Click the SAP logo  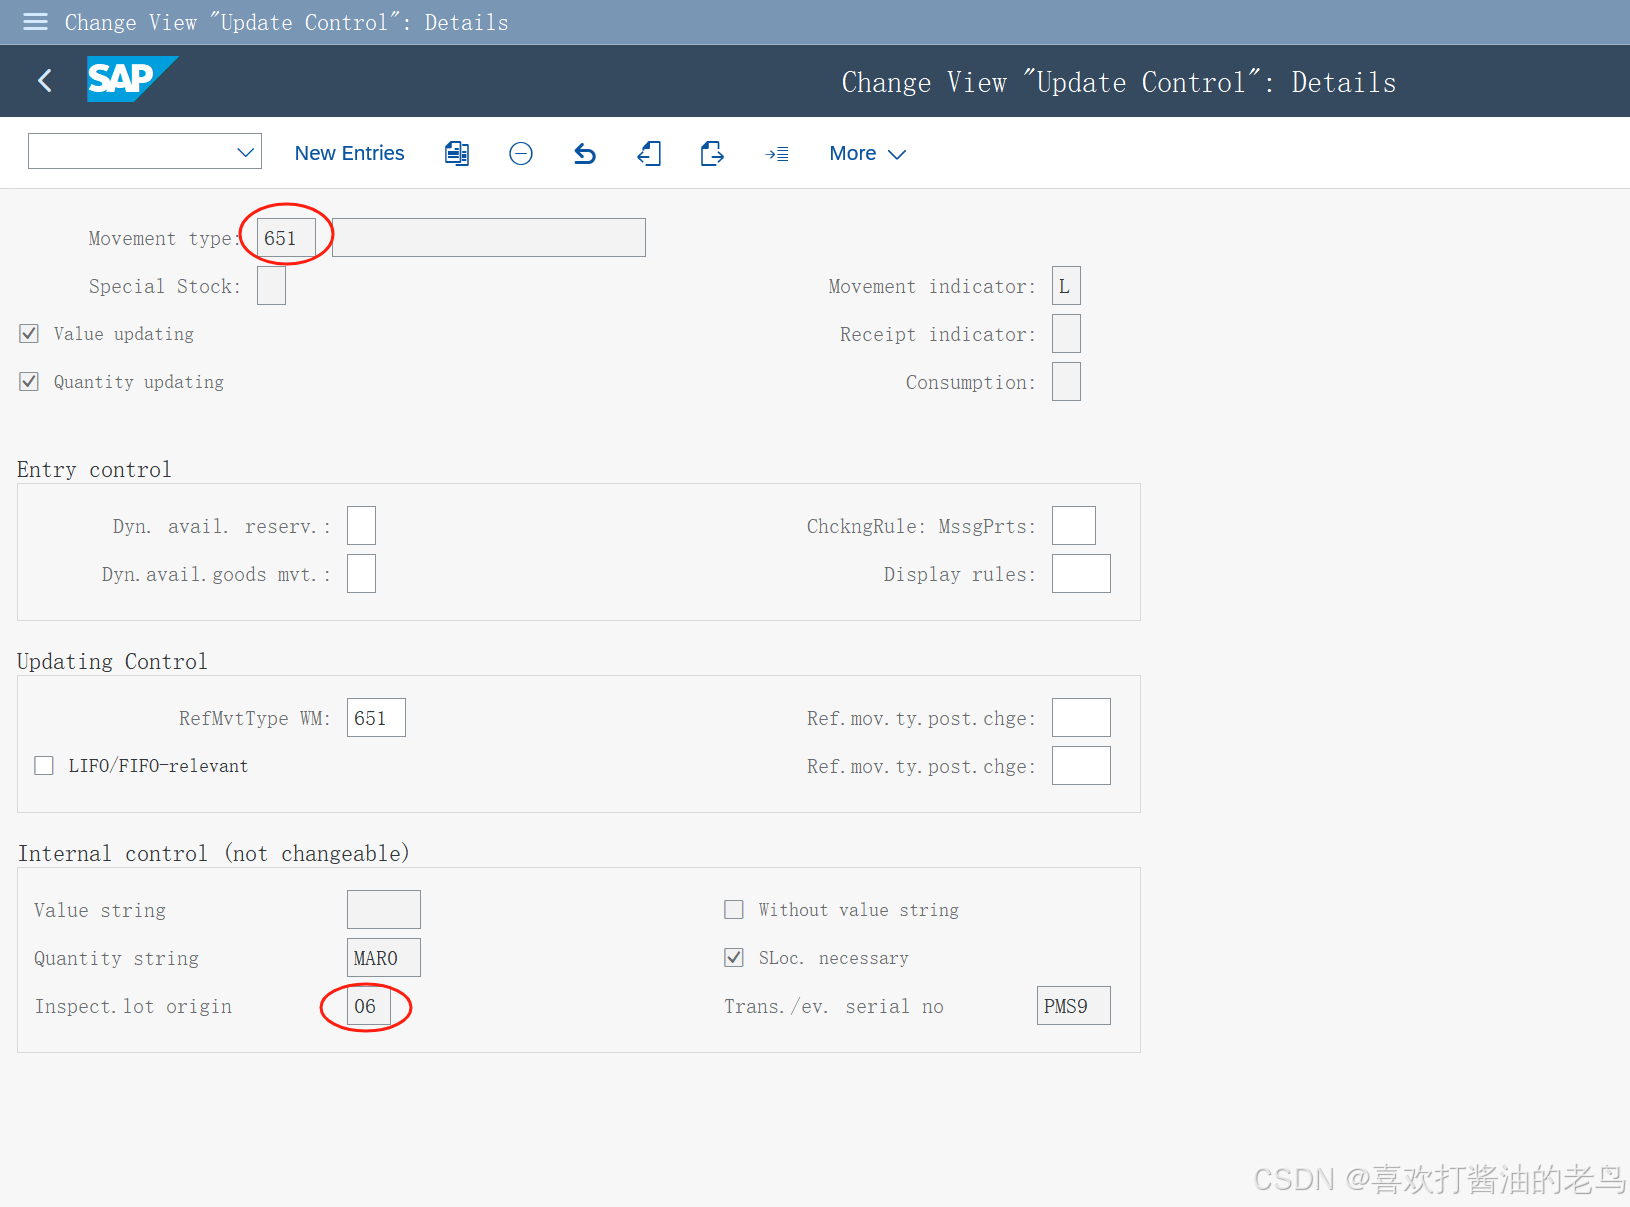[x=130, y=80]
